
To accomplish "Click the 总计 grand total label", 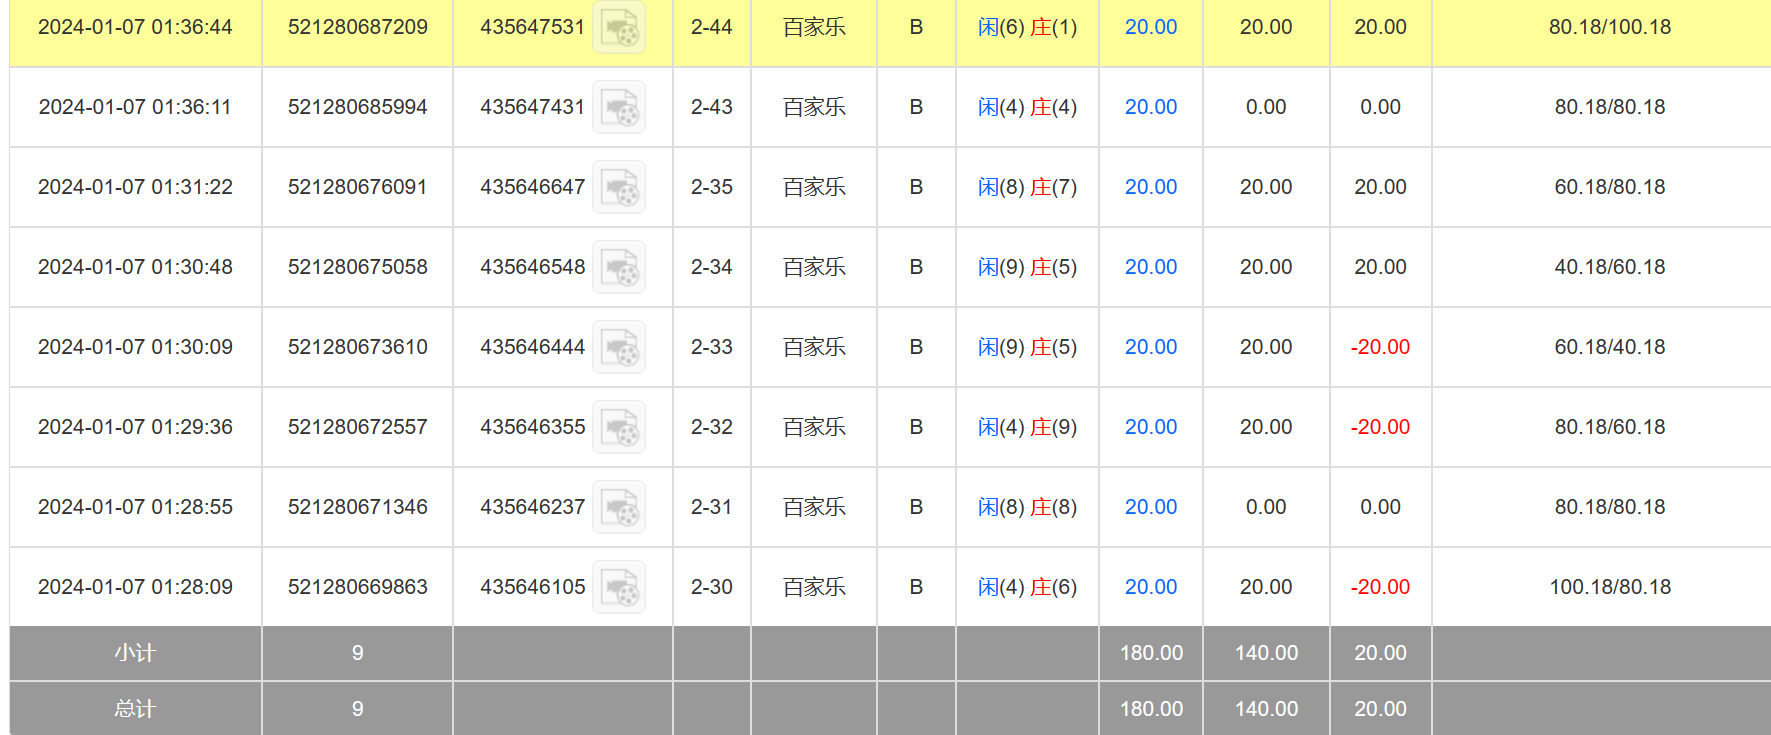I will [135, 709].
